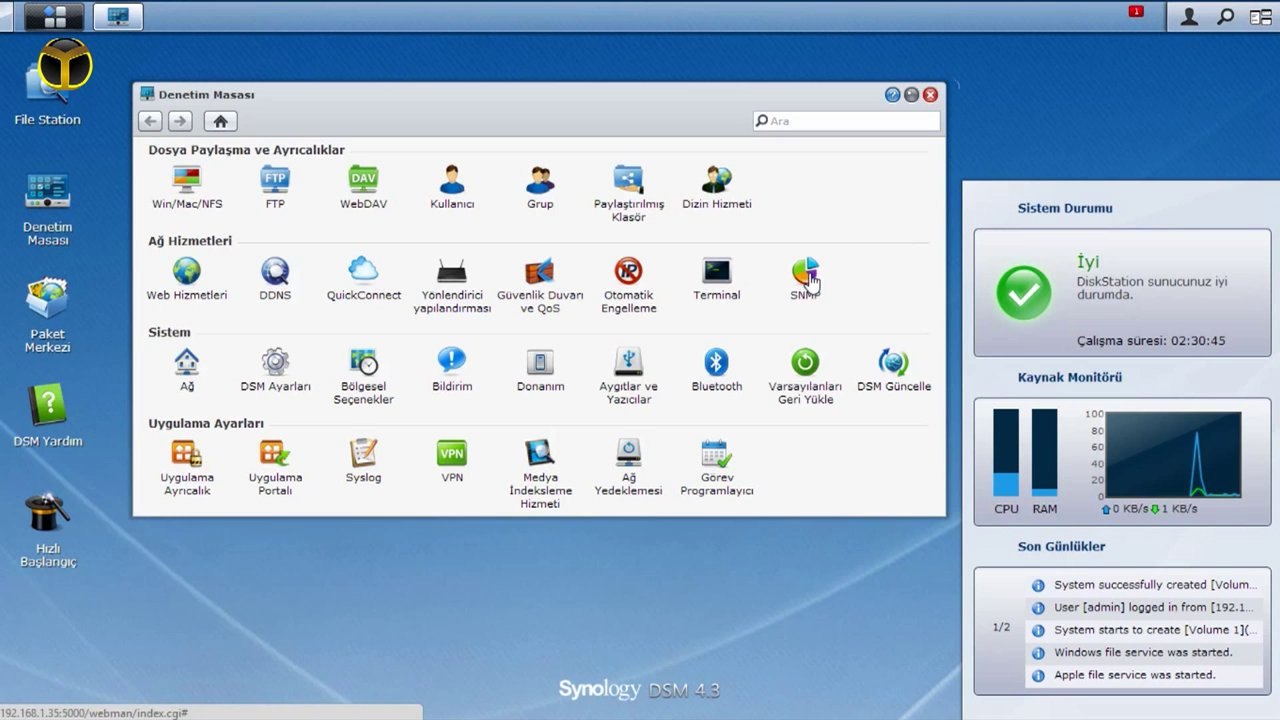Open Ağ Yedeklemesi network backup
The width and height of the screenshot is (1280, 720).
click(x=628, y=467)
